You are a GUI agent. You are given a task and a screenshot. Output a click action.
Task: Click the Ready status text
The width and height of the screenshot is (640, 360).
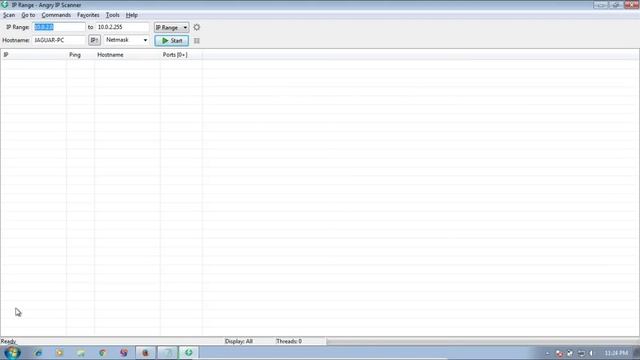point(8,341)
